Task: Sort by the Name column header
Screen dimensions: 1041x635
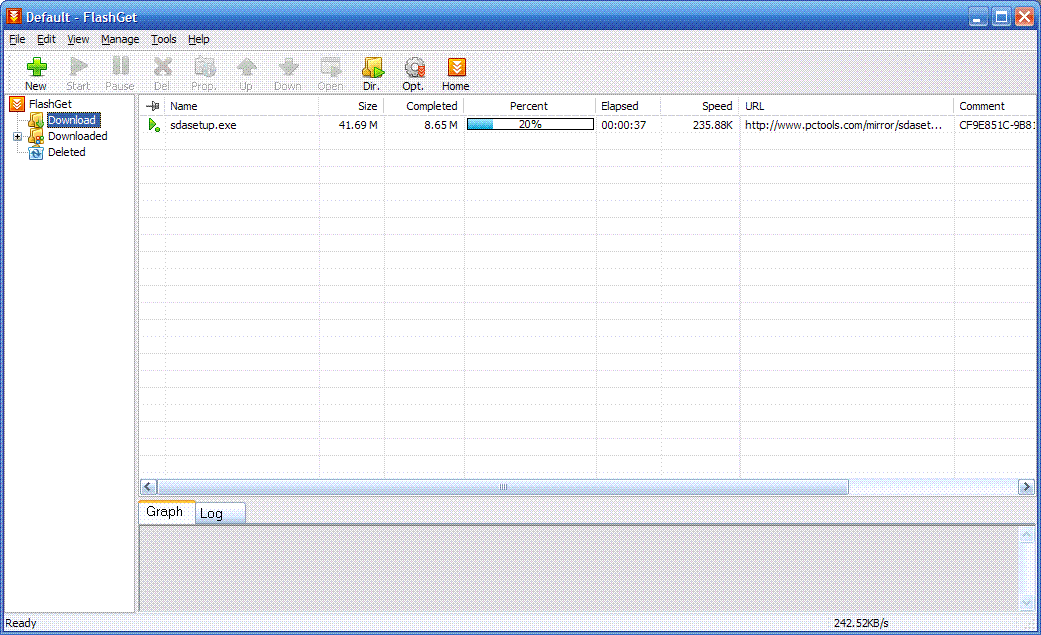Action: [x=242, y=106]
